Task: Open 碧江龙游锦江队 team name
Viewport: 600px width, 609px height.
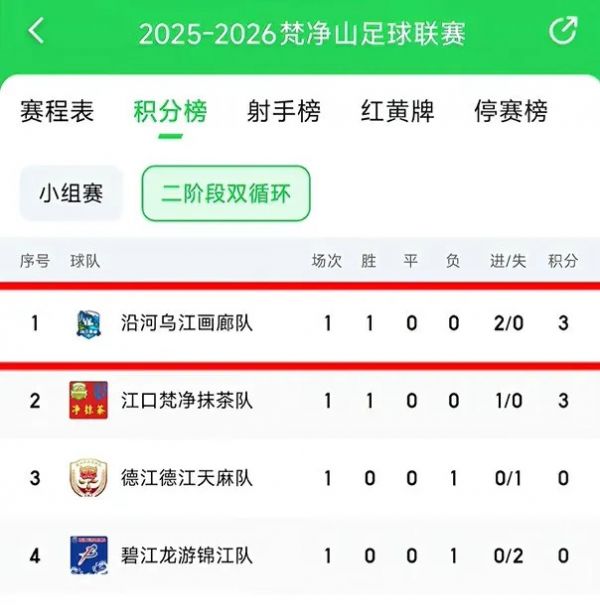Action: point(186,556)
